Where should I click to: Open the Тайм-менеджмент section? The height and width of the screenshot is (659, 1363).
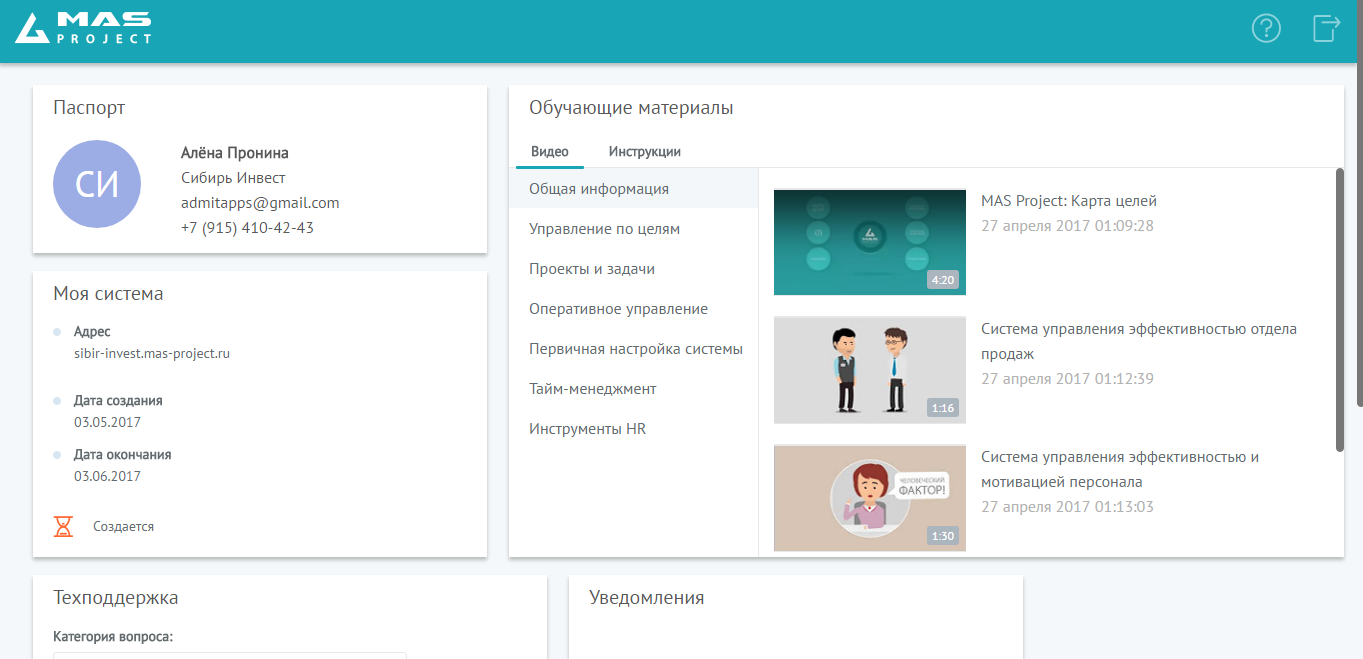[592, 388]
